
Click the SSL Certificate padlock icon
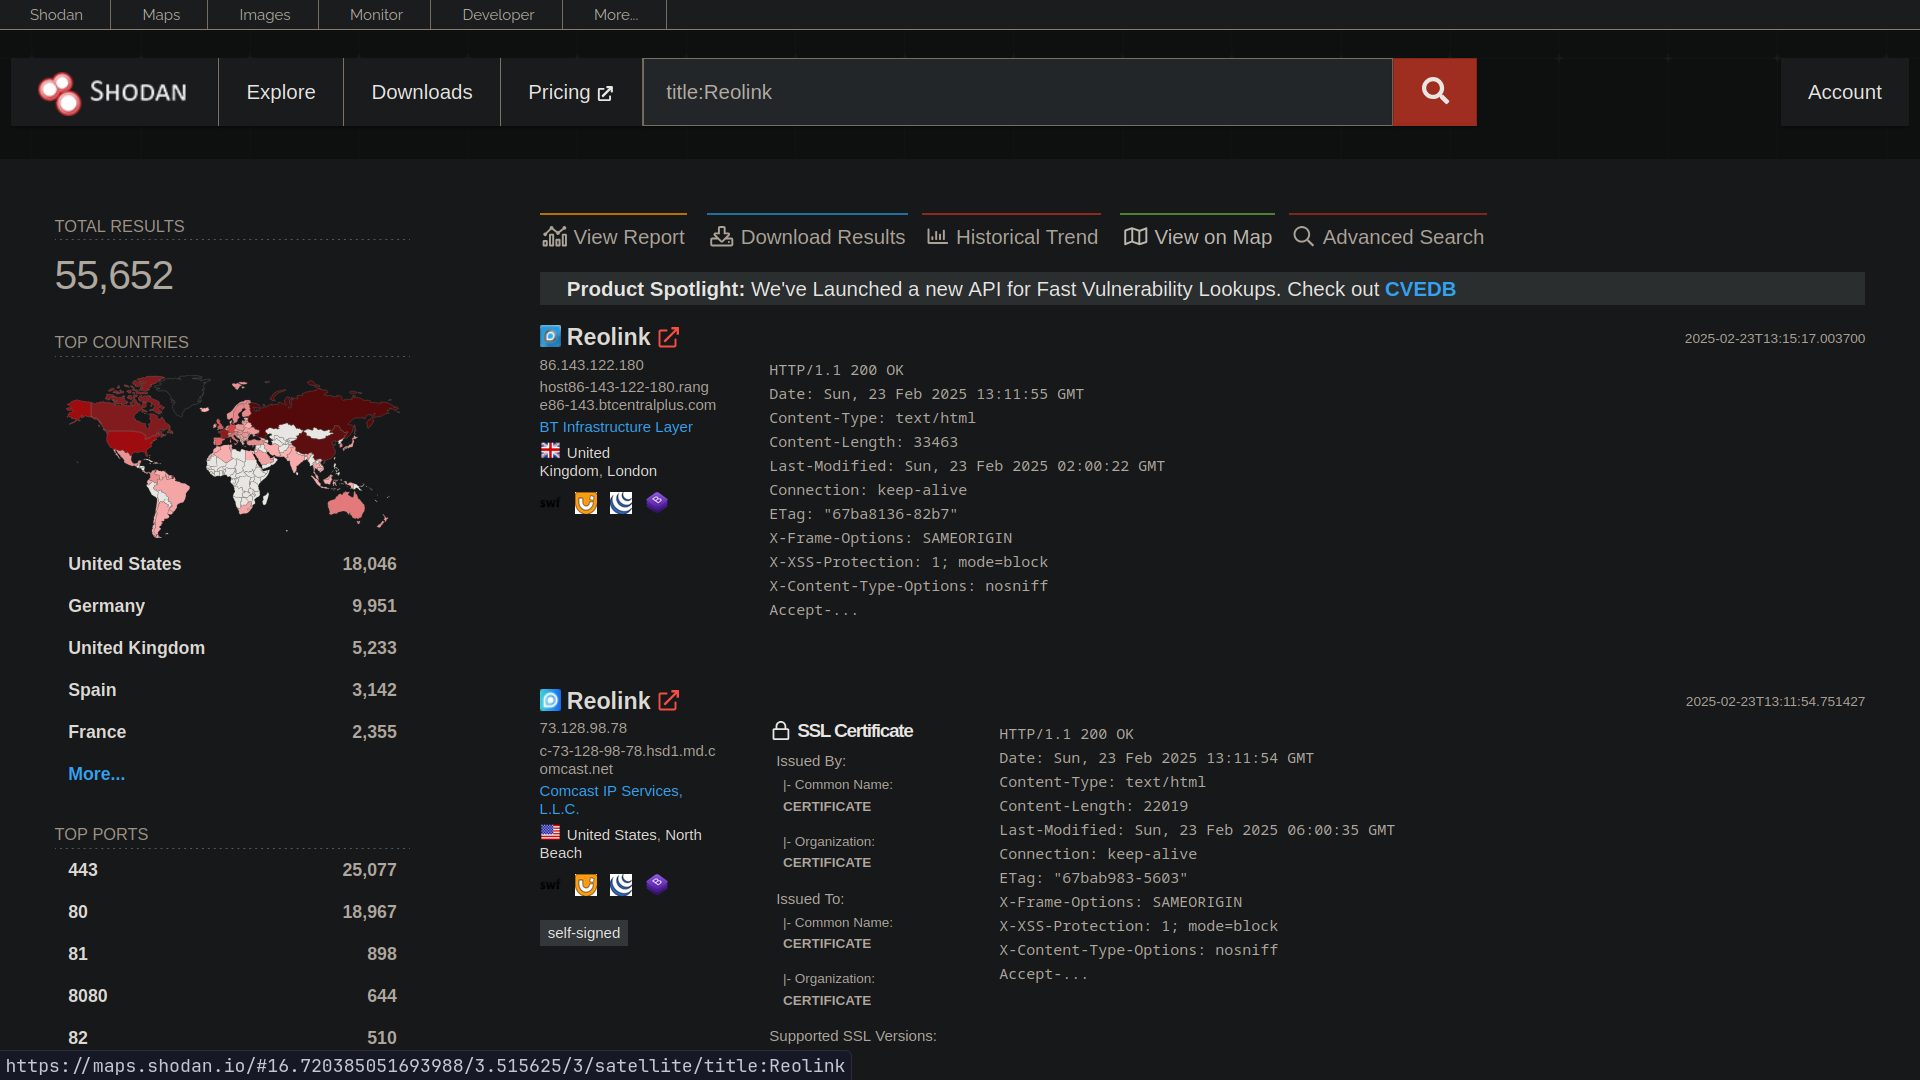[x=779, y=730]
